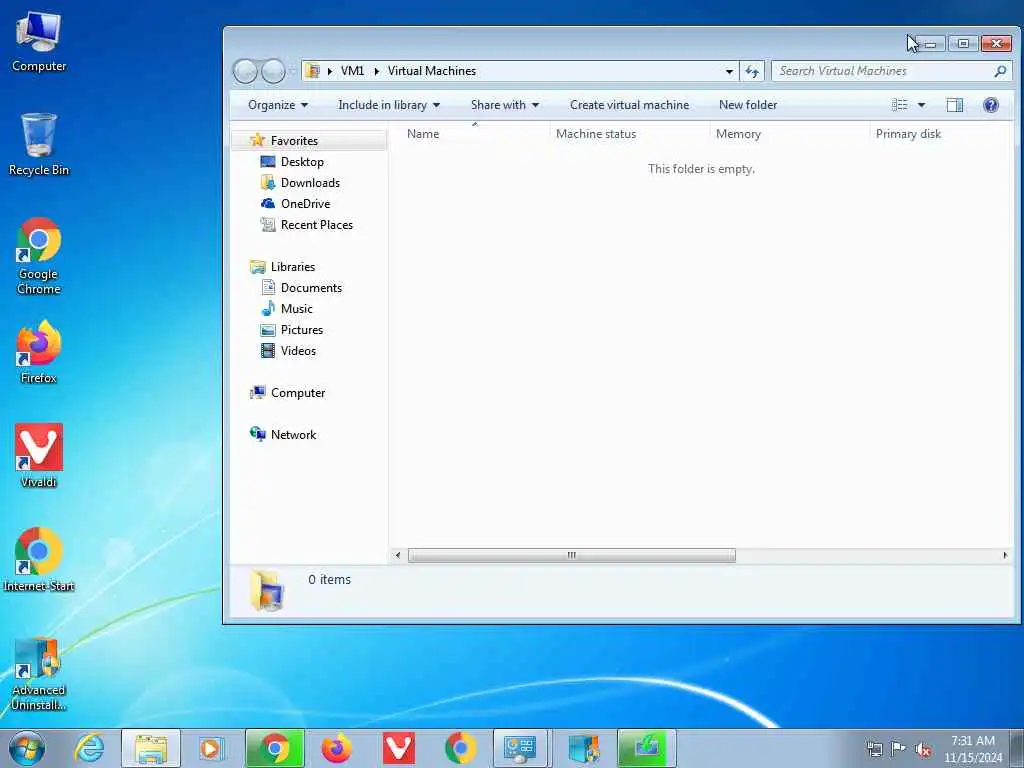The width and height of the screenshot is (1024, 768).
Task: Open Chrome taskbar icon with green highlight
Action: point(275,748)
